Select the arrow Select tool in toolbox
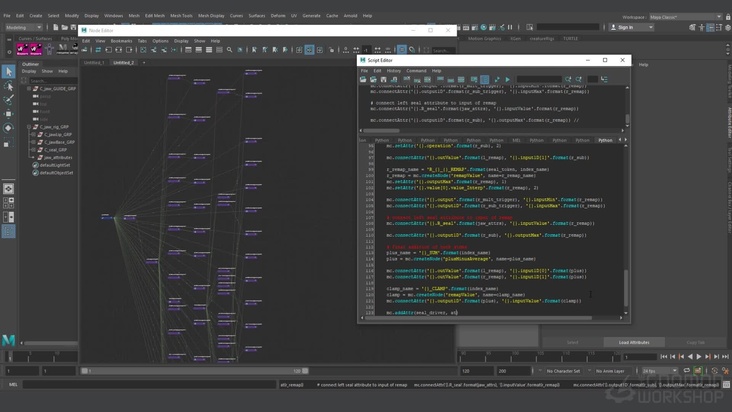Screen dimensions: 732x412 click(x=8, y=71)
